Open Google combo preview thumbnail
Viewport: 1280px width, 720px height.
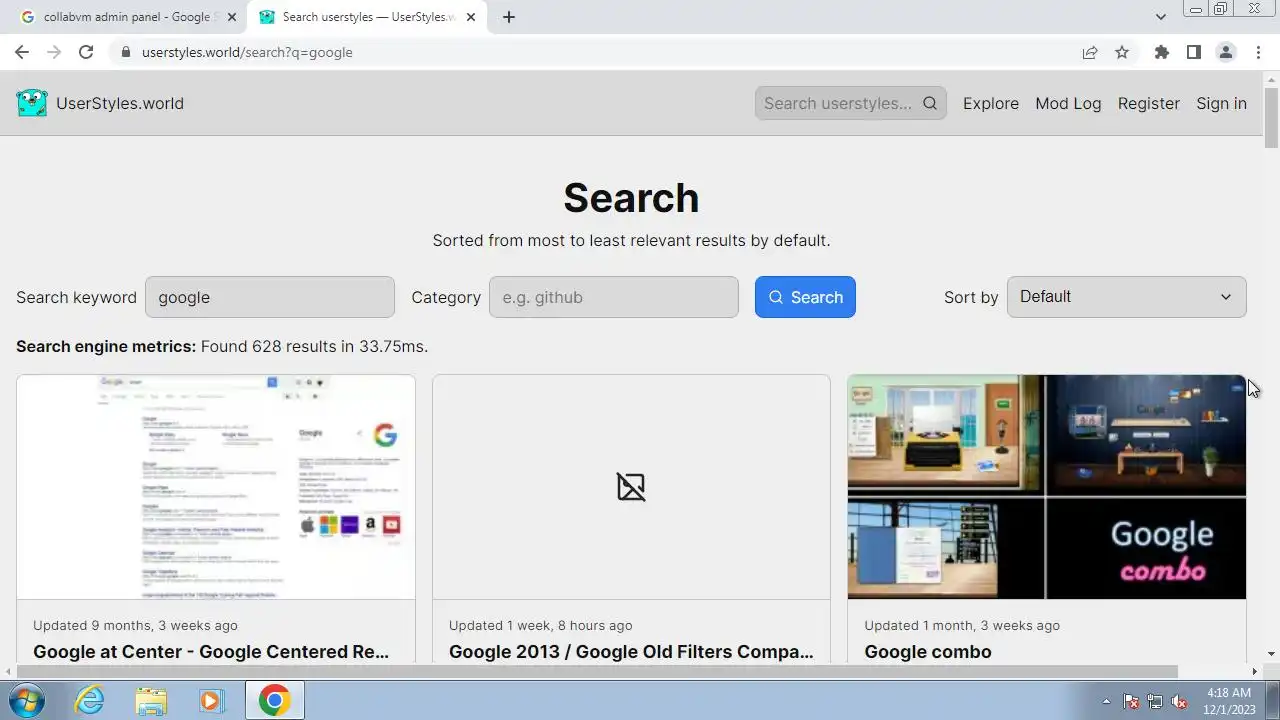pos(1047,487)
